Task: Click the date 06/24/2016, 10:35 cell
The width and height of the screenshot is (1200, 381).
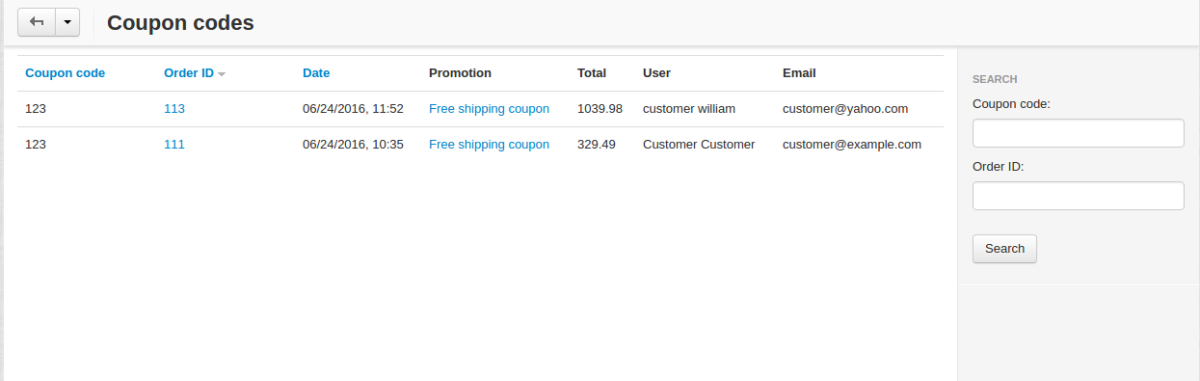Action: [353, 144]
